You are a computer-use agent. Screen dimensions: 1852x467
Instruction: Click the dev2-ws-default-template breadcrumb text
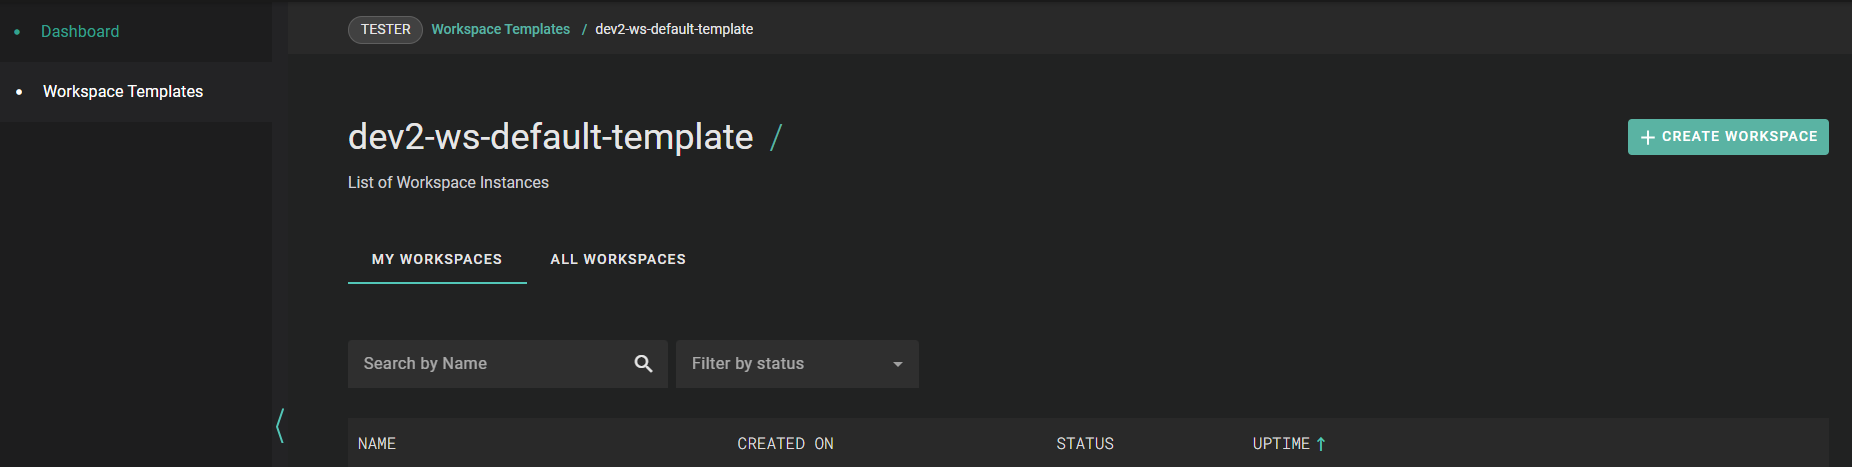[x=674, y=30]
